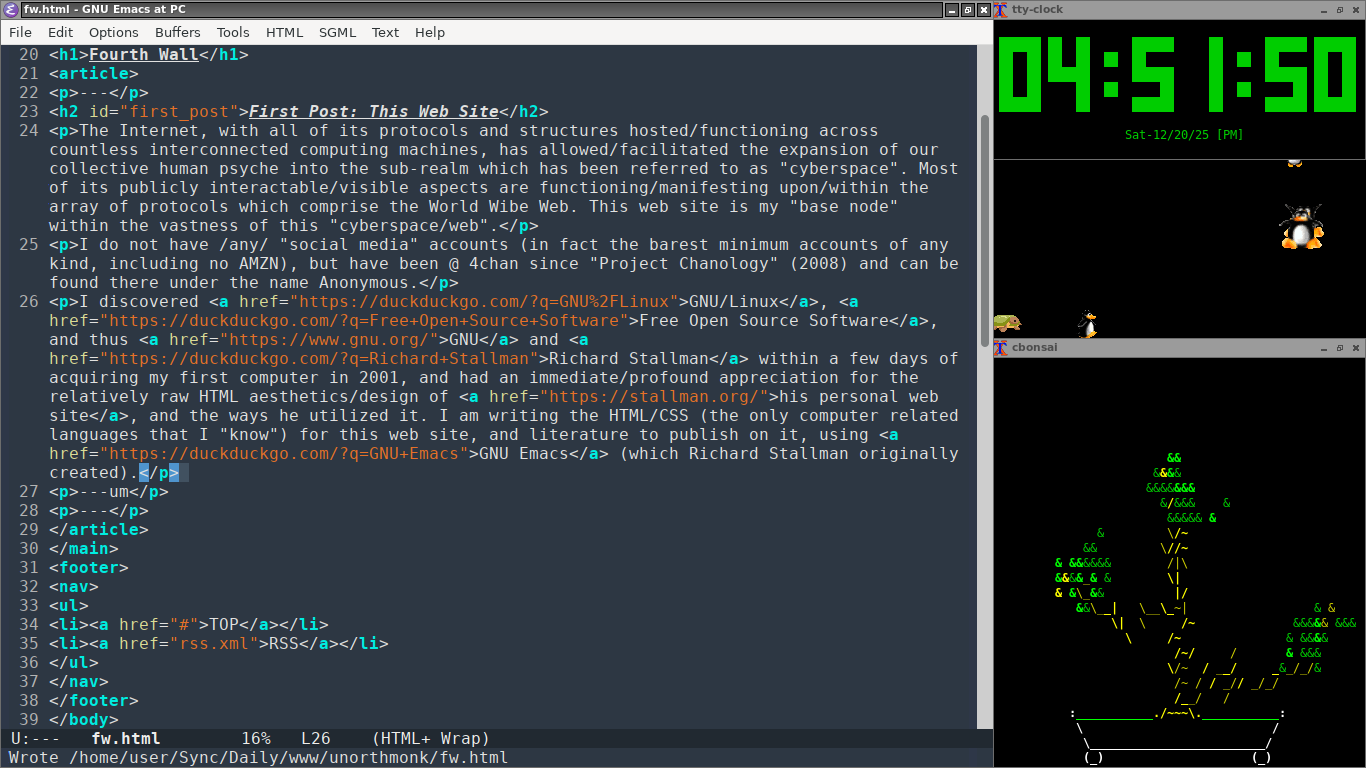Image resolution: width=1366 pixels, height=768 pixels.
Task: Close the tty-clock window
Action: [1356, 10]
